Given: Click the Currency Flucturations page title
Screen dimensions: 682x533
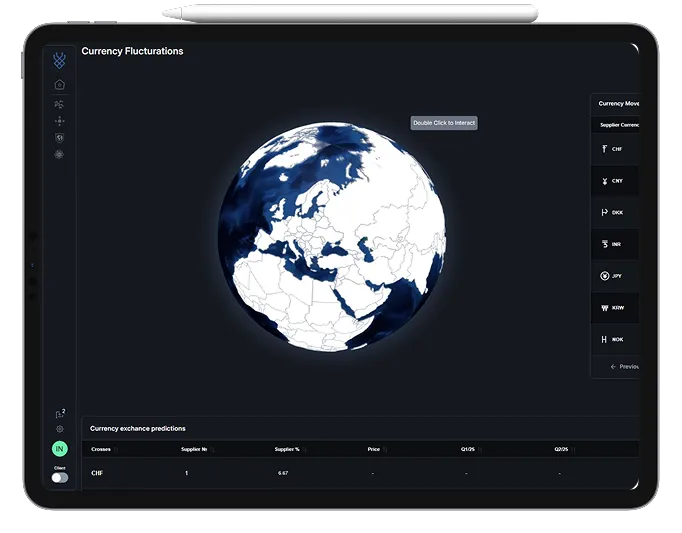Looking at the screenshot, I should (132, 51).
